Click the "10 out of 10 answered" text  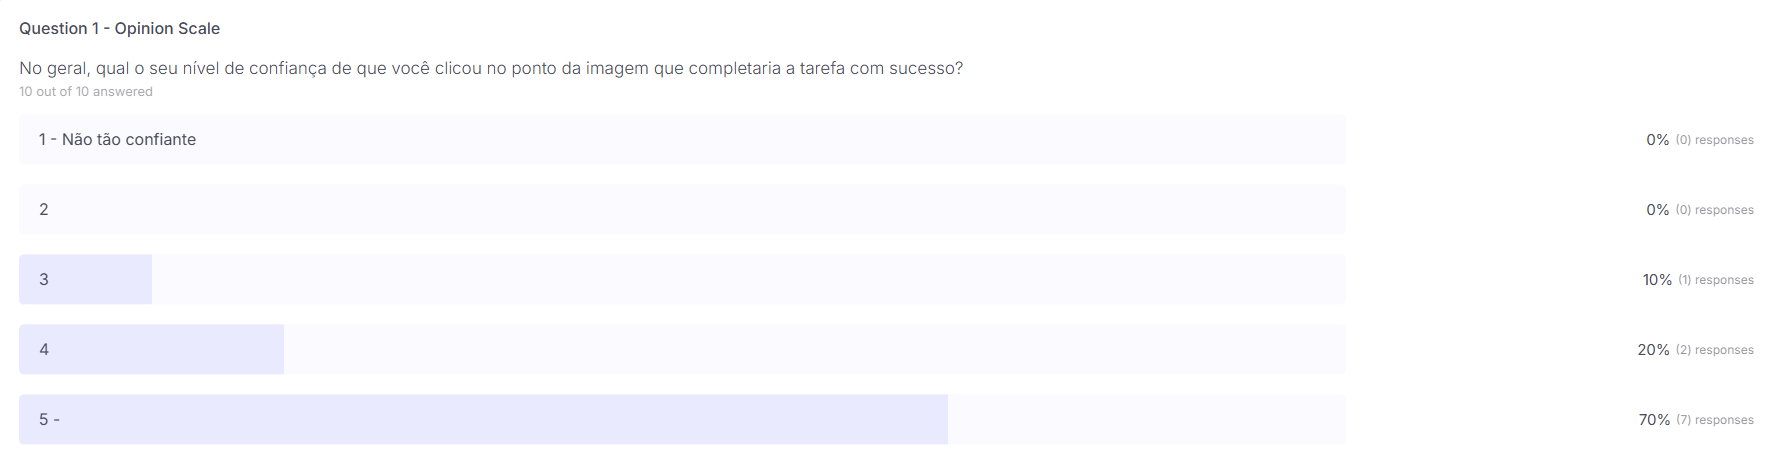click(x=86, y=91)
